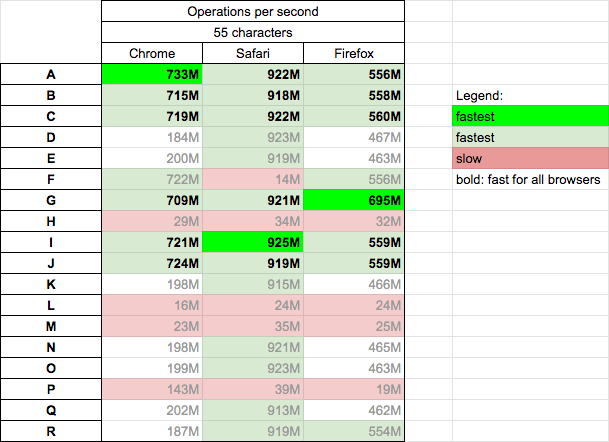Select the 'Operations per second' header cell
The width and height of the screenshot is (609, 442).
click(x=253, y=11)
